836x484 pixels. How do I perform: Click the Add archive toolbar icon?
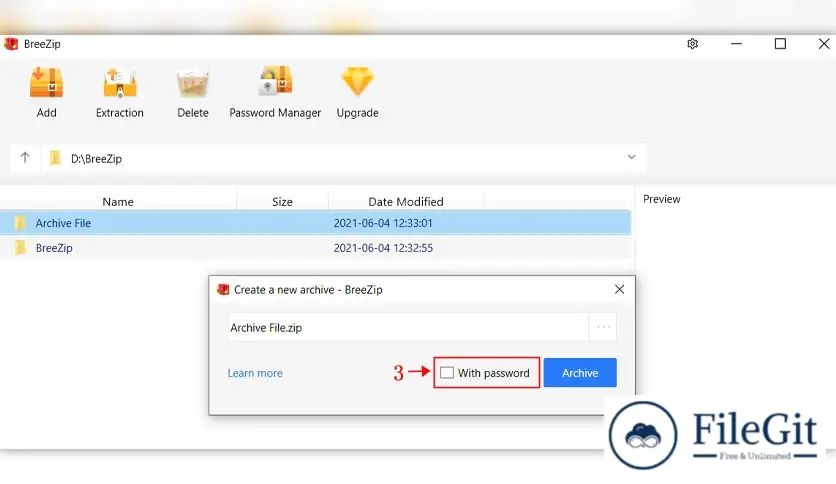(46, 83)
